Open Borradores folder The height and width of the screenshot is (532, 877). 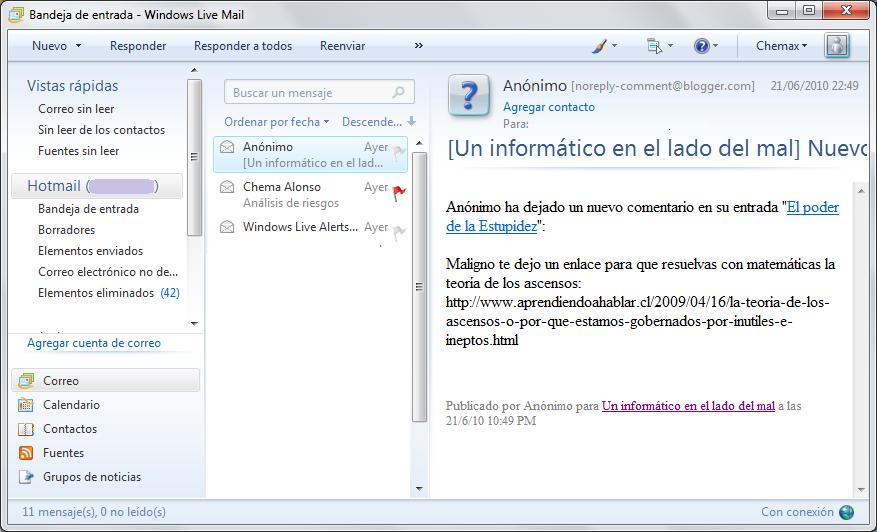point(67,230)
